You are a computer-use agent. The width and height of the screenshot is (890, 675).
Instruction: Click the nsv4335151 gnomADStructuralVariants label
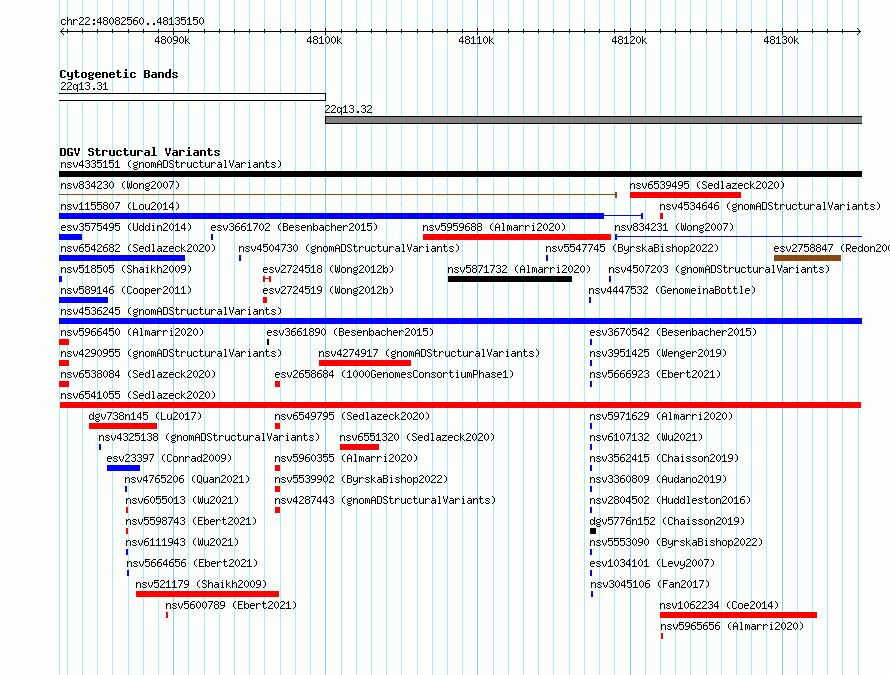(171, 165)
